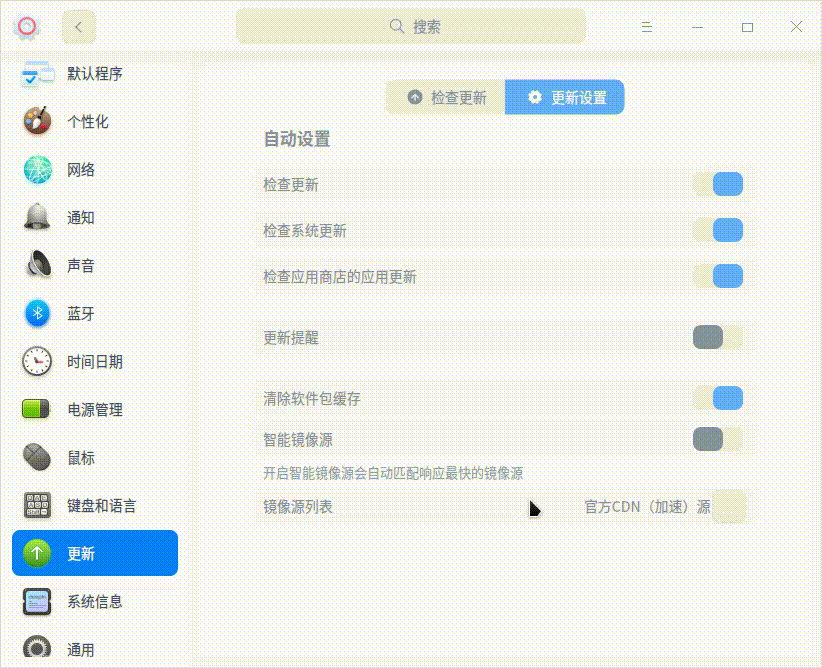Click the 键盘和语言 keyboard icon
822x668 pixels.
(x=37, y=504)
